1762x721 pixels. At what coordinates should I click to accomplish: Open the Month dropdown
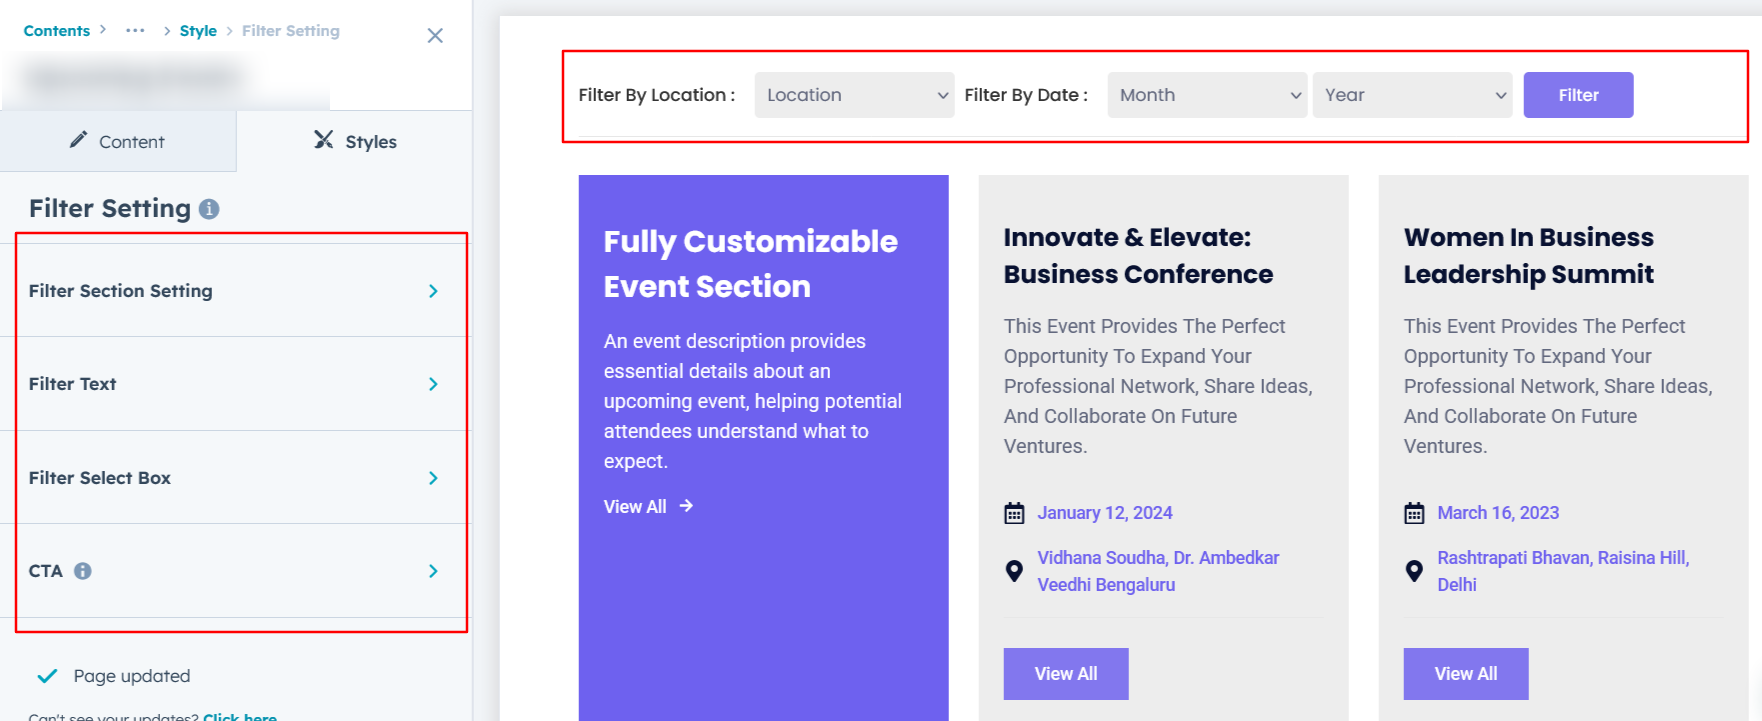click(x=1207, y=95)
